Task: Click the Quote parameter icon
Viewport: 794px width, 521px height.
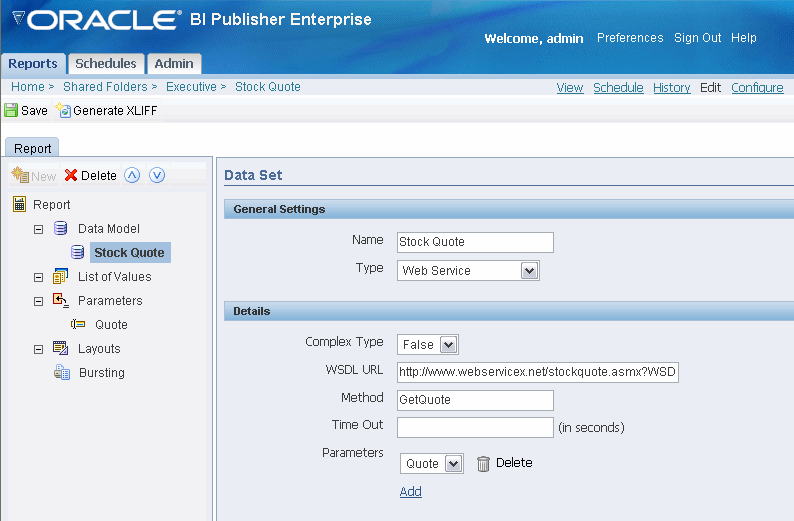Action: click(78, 324)
